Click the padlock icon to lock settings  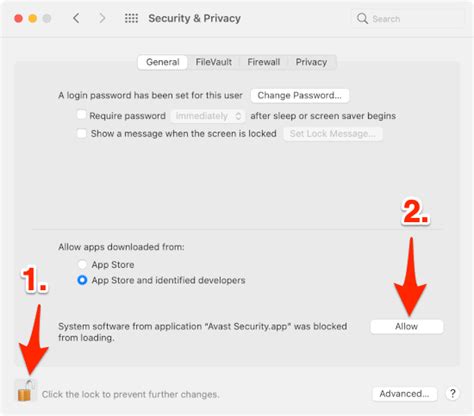pyautogui.click(x=26, y=390)
